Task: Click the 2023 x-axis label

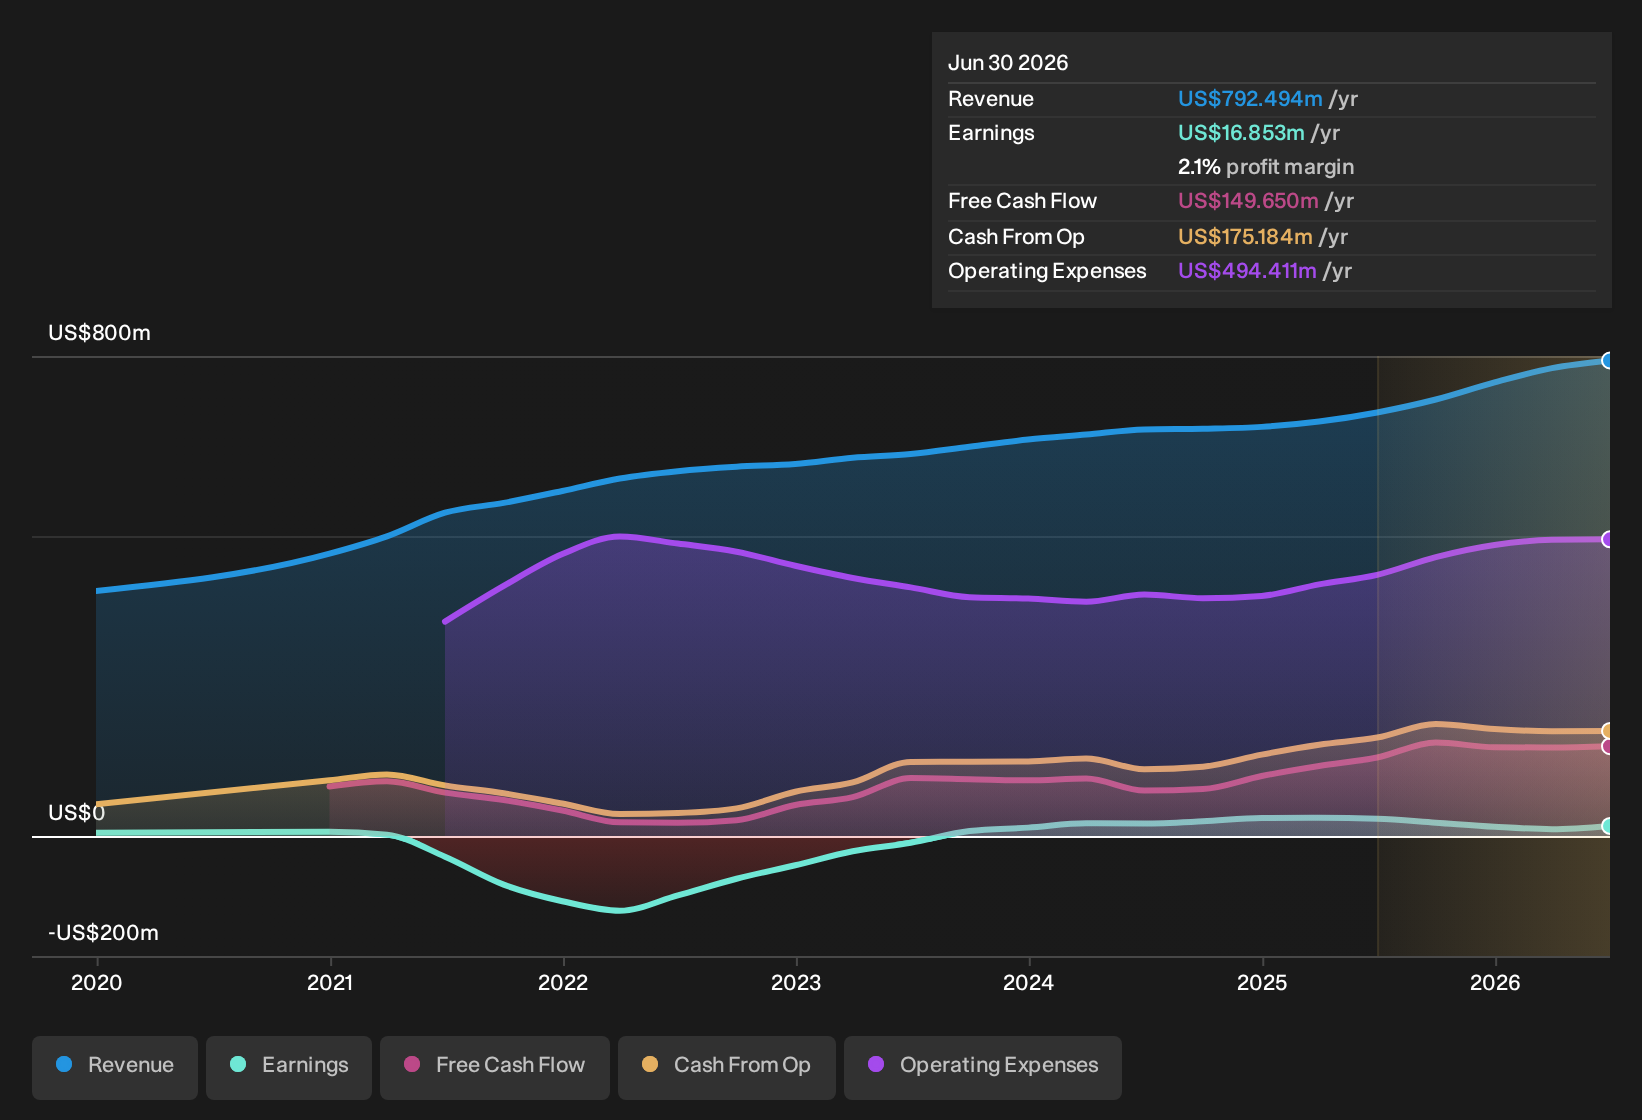Action: point(796,983)
